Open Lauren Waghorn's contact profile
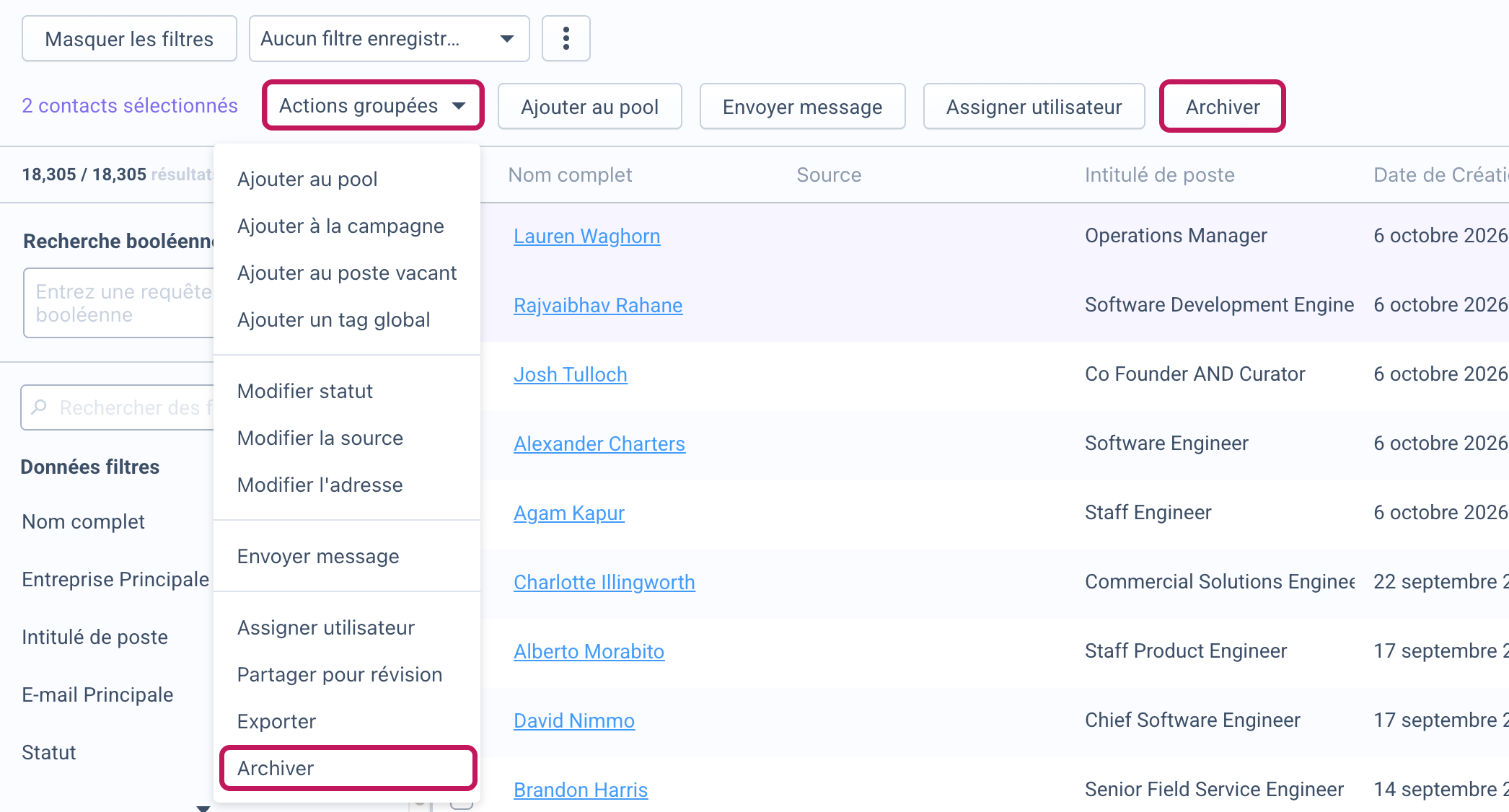This screenshot has width=1509, height=812. [x=587, y=236]
